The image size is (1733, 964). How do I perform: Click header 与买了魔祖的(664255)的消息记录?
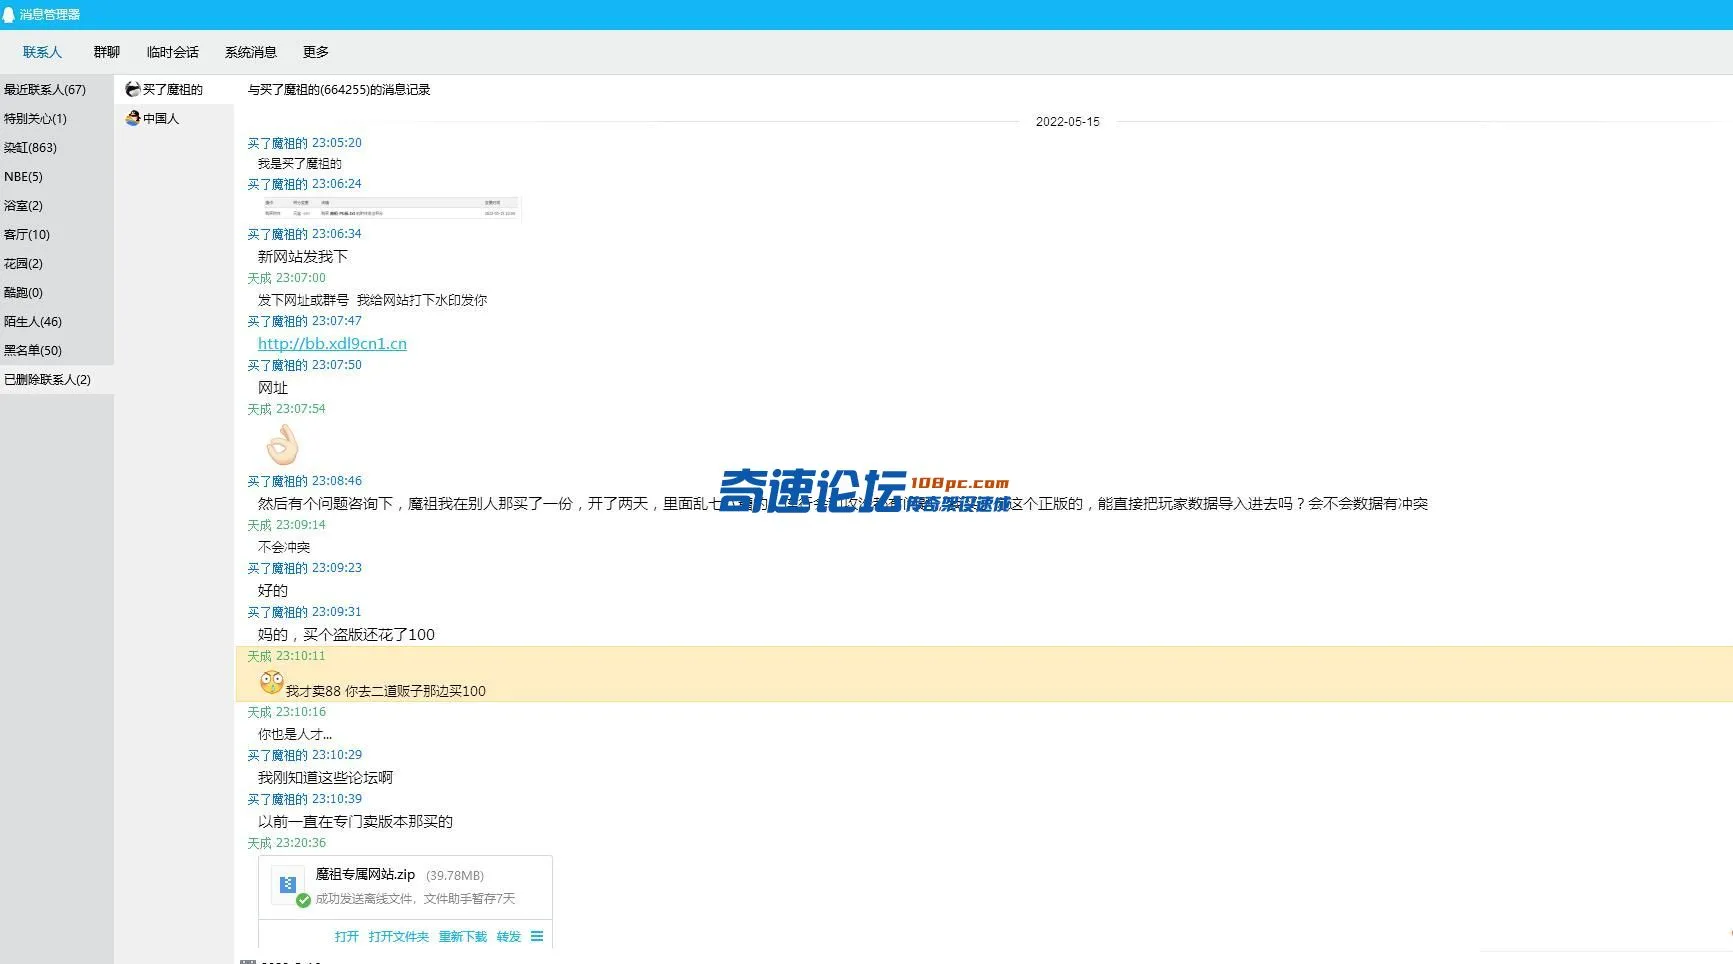pos(339,89)
